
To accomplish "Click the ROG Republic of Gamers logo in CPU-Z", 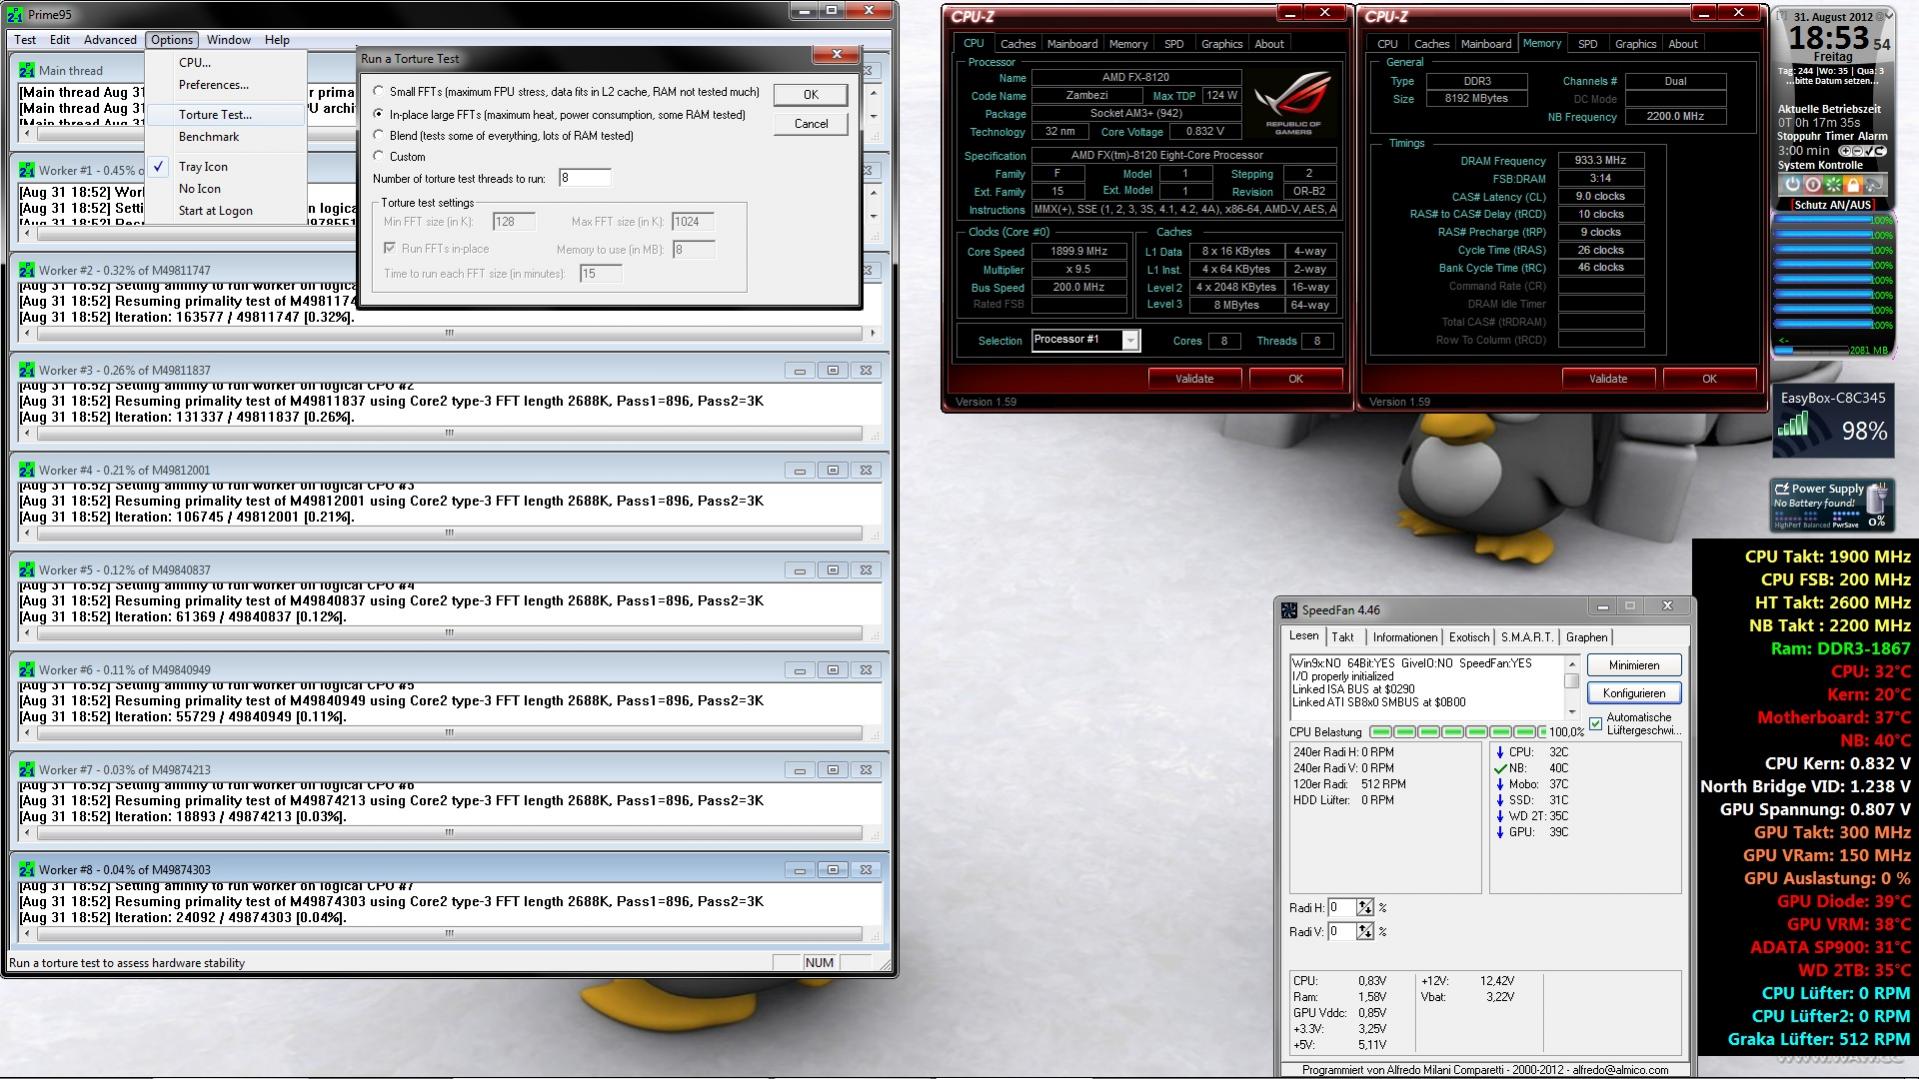I will tap(1292, 102).
